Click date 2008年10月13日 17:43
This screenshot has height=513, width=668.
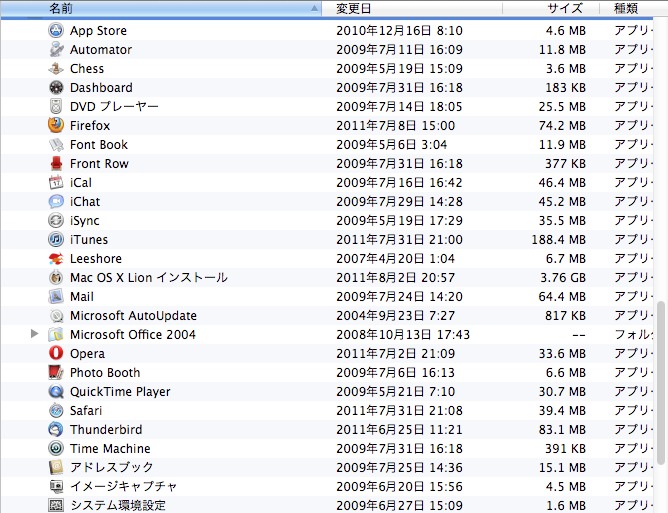pos(403,334)
